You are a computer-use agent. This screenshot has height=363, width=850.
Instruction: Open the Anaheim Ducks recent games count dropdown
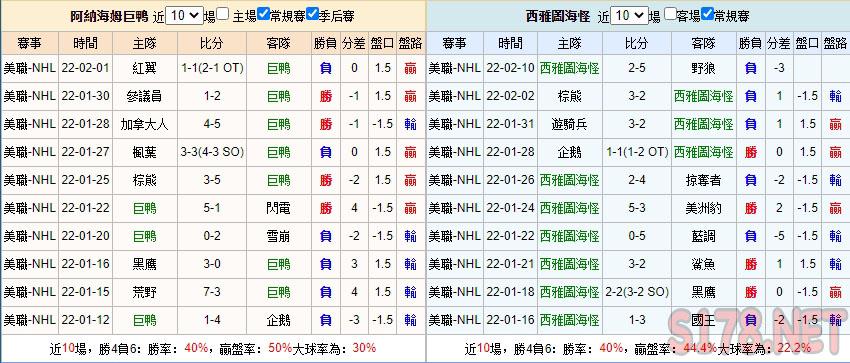coord(184,16)
